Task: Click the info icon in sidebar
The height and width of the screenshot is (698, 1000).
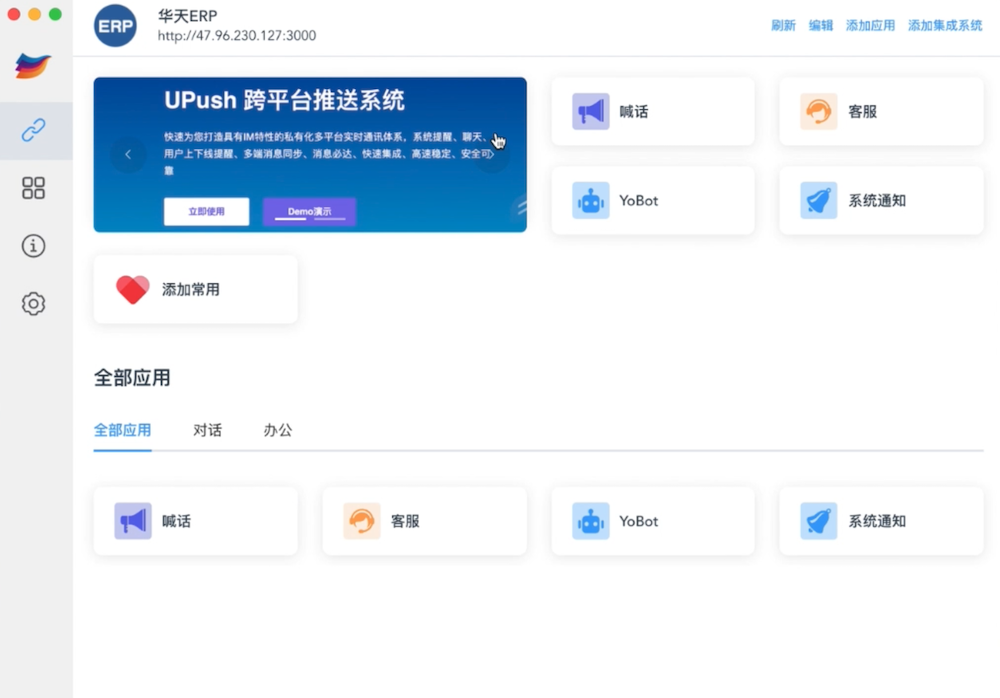Action: 34,246
